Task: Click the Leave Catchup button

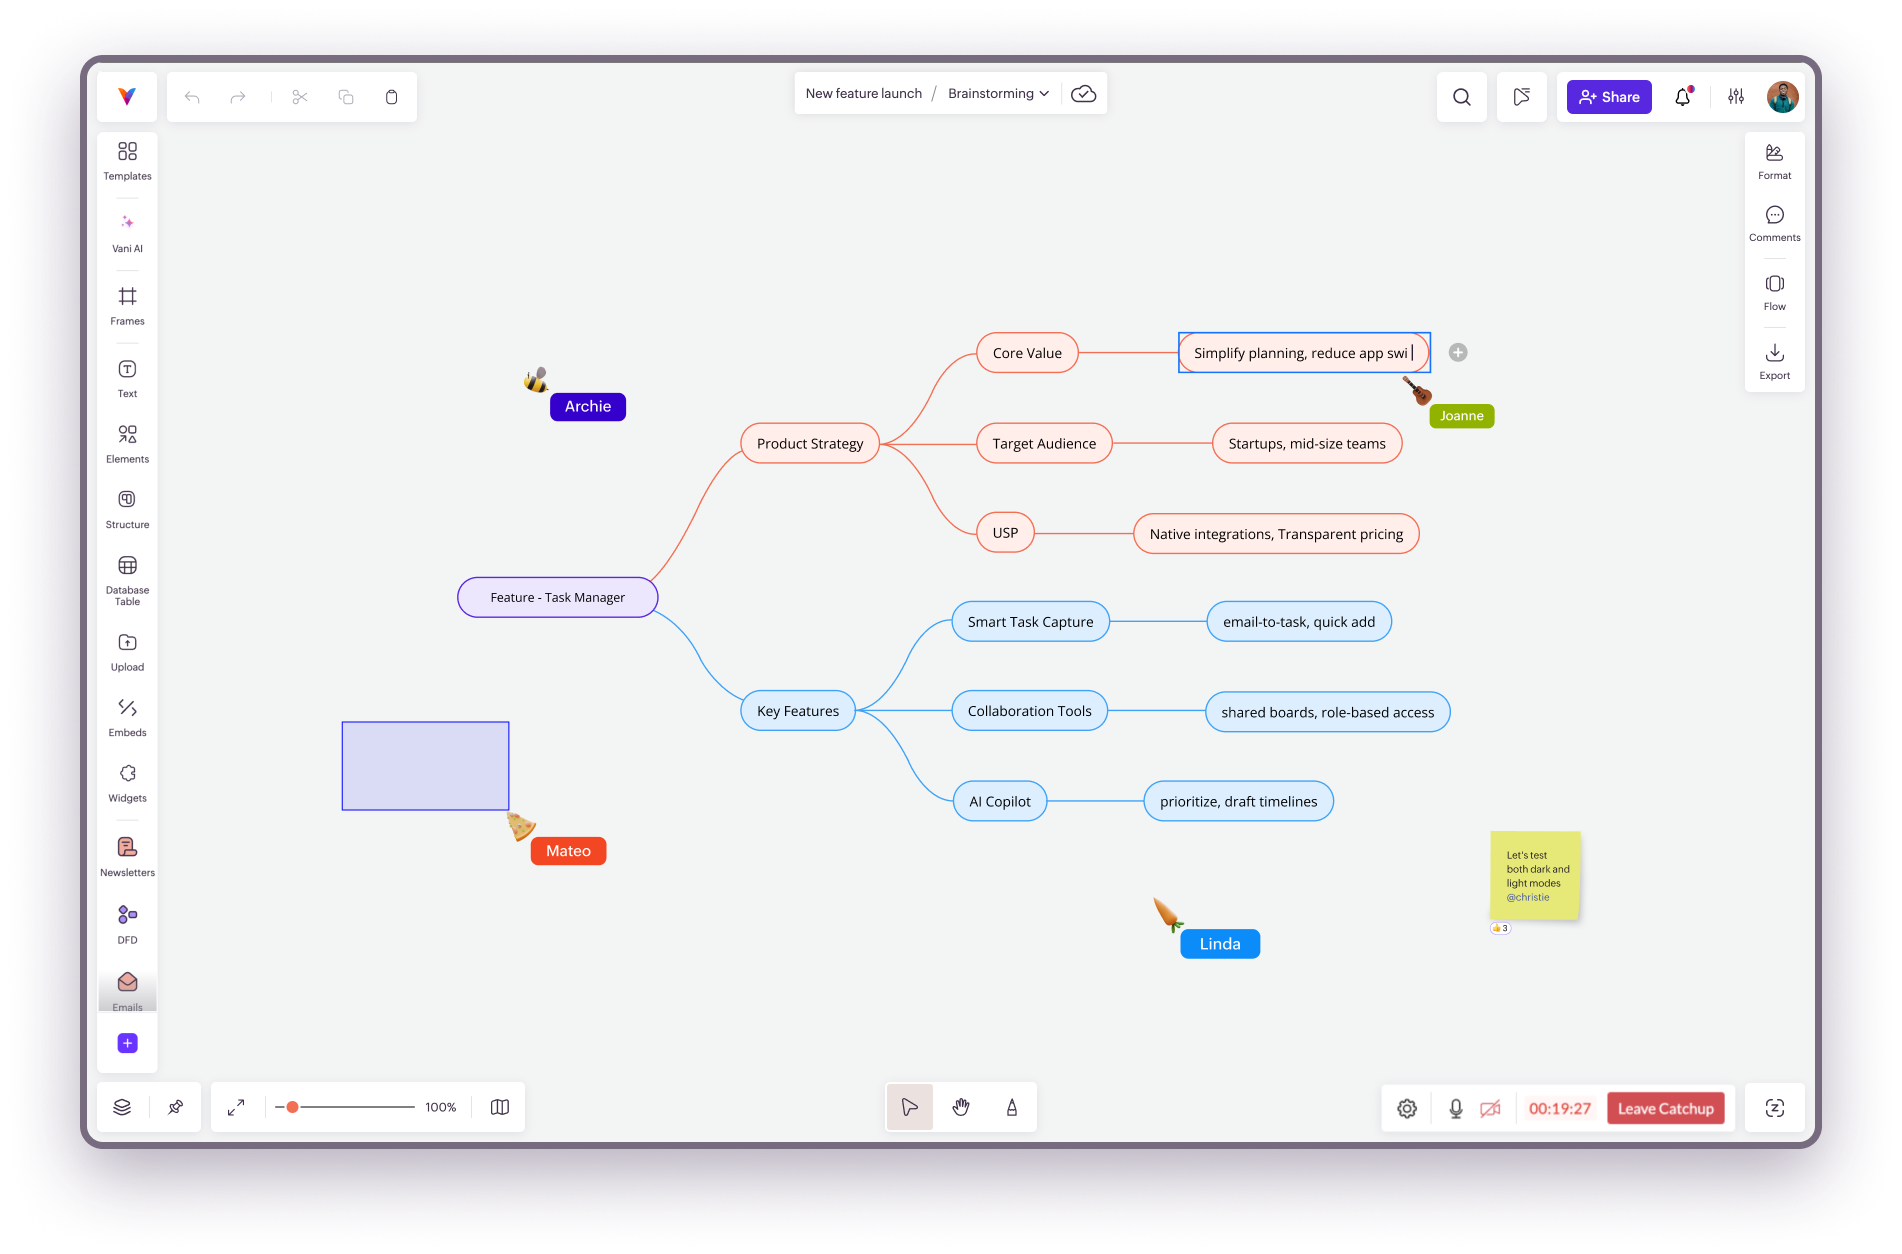Action: (1665, 1108)
